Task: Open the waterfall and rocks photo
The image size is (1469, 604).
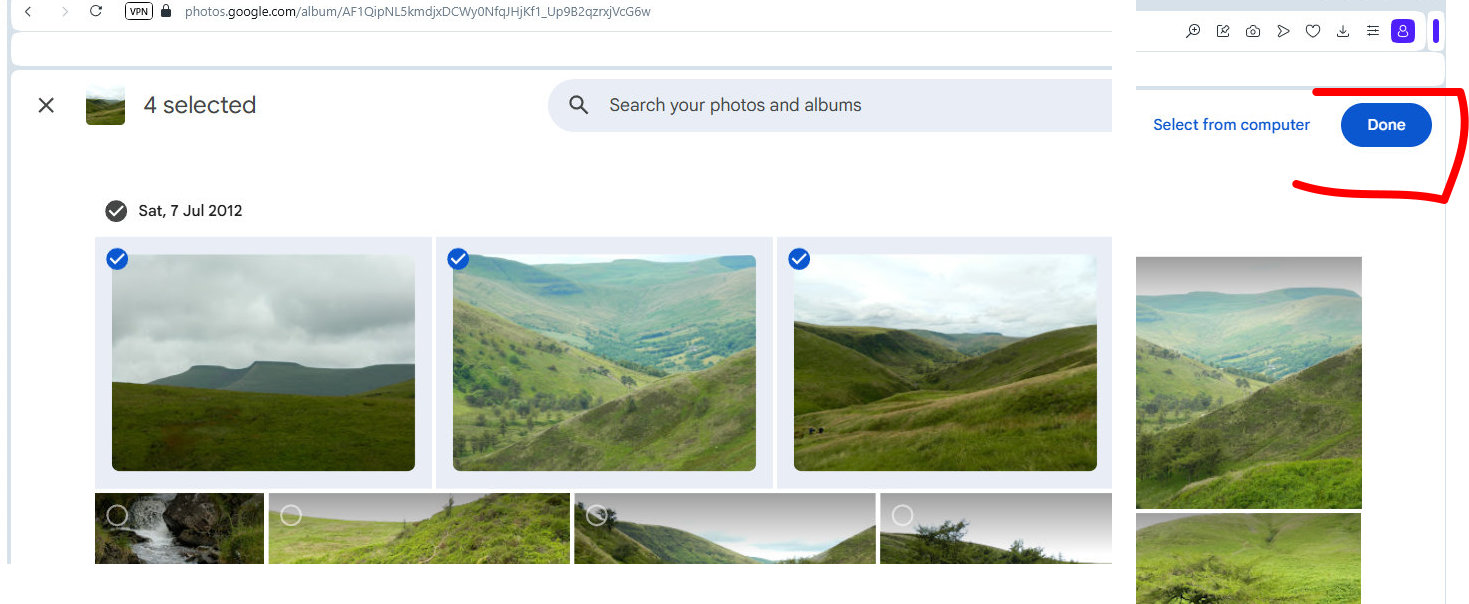Action: pos(179,529)
